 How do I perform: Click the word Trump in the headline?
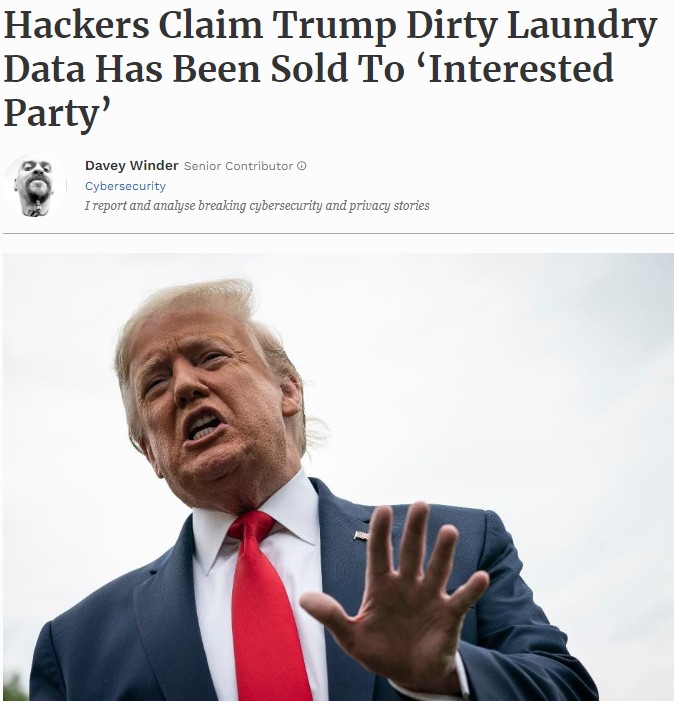[334, 27]
